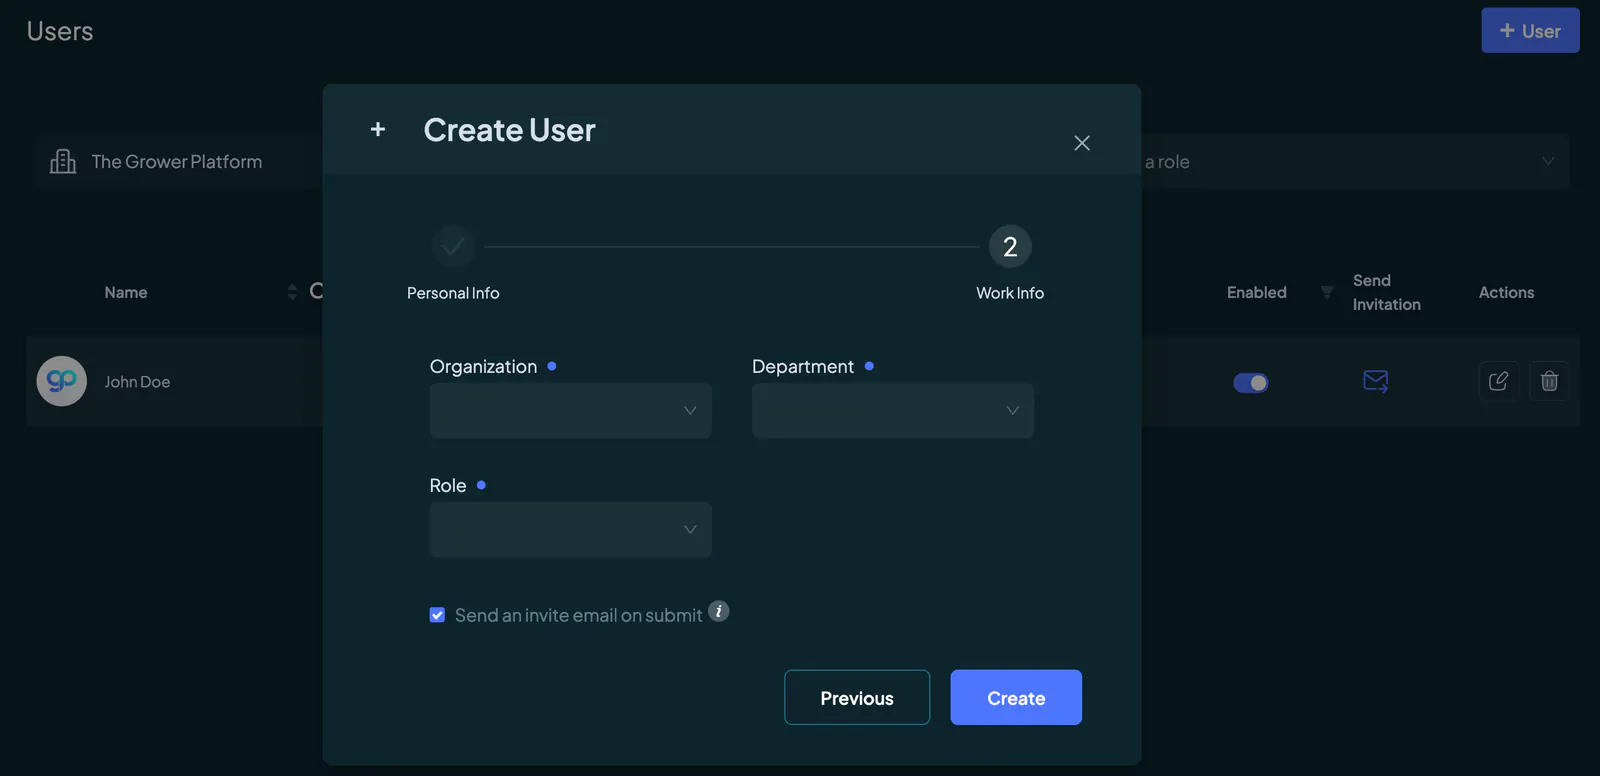1600x776 pixels.
Task: Toggle the Enabled switch for John Doe
Action: (1251, 383)
